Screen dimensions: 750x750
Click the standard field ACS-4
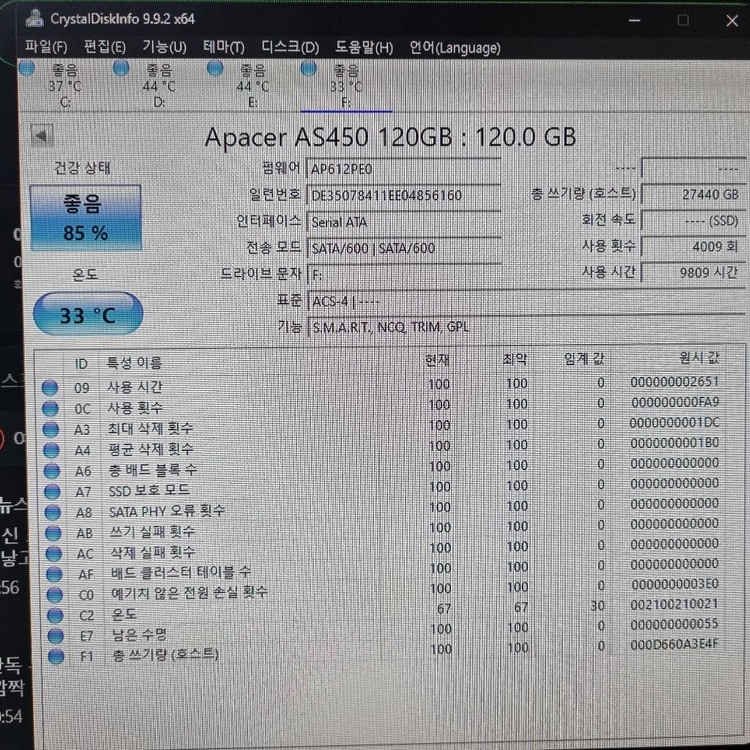[526, 301]
